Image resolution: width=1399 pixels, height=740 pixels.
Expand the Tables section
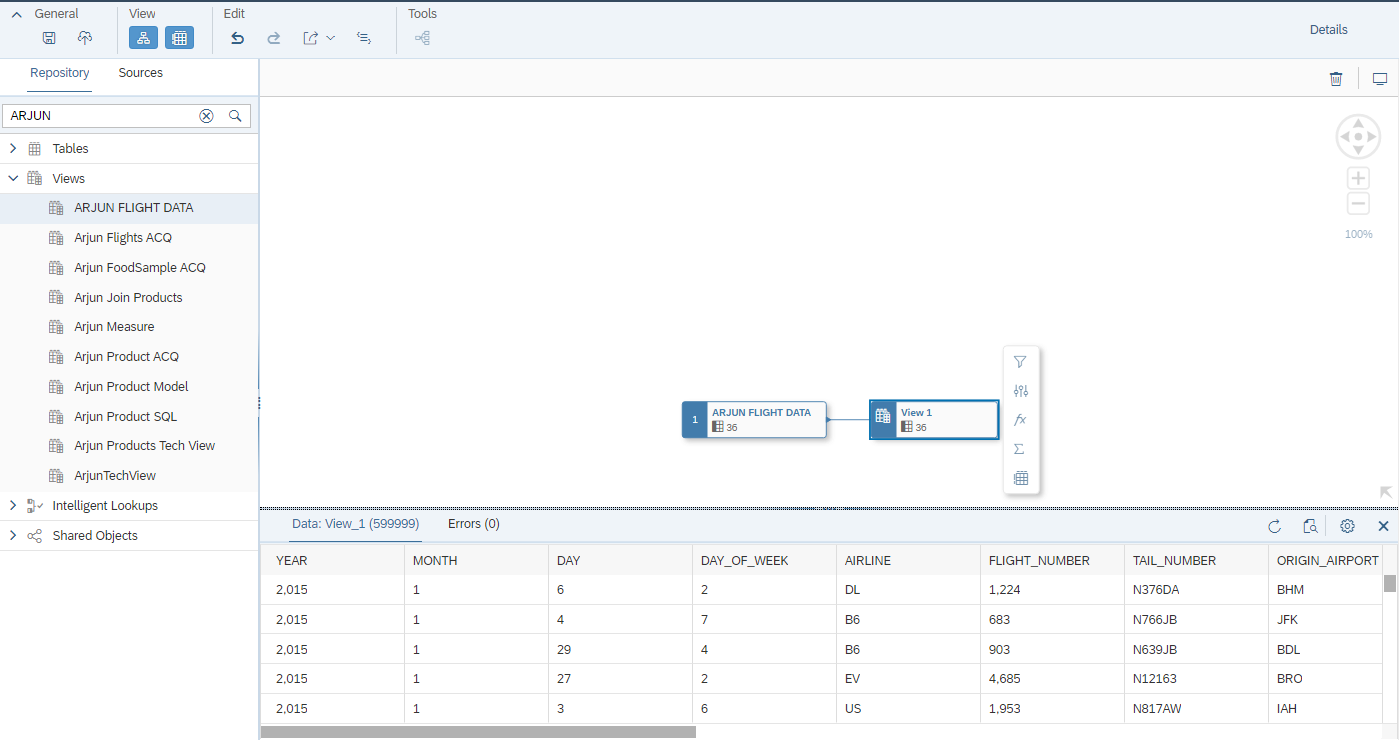pos(13,148)
